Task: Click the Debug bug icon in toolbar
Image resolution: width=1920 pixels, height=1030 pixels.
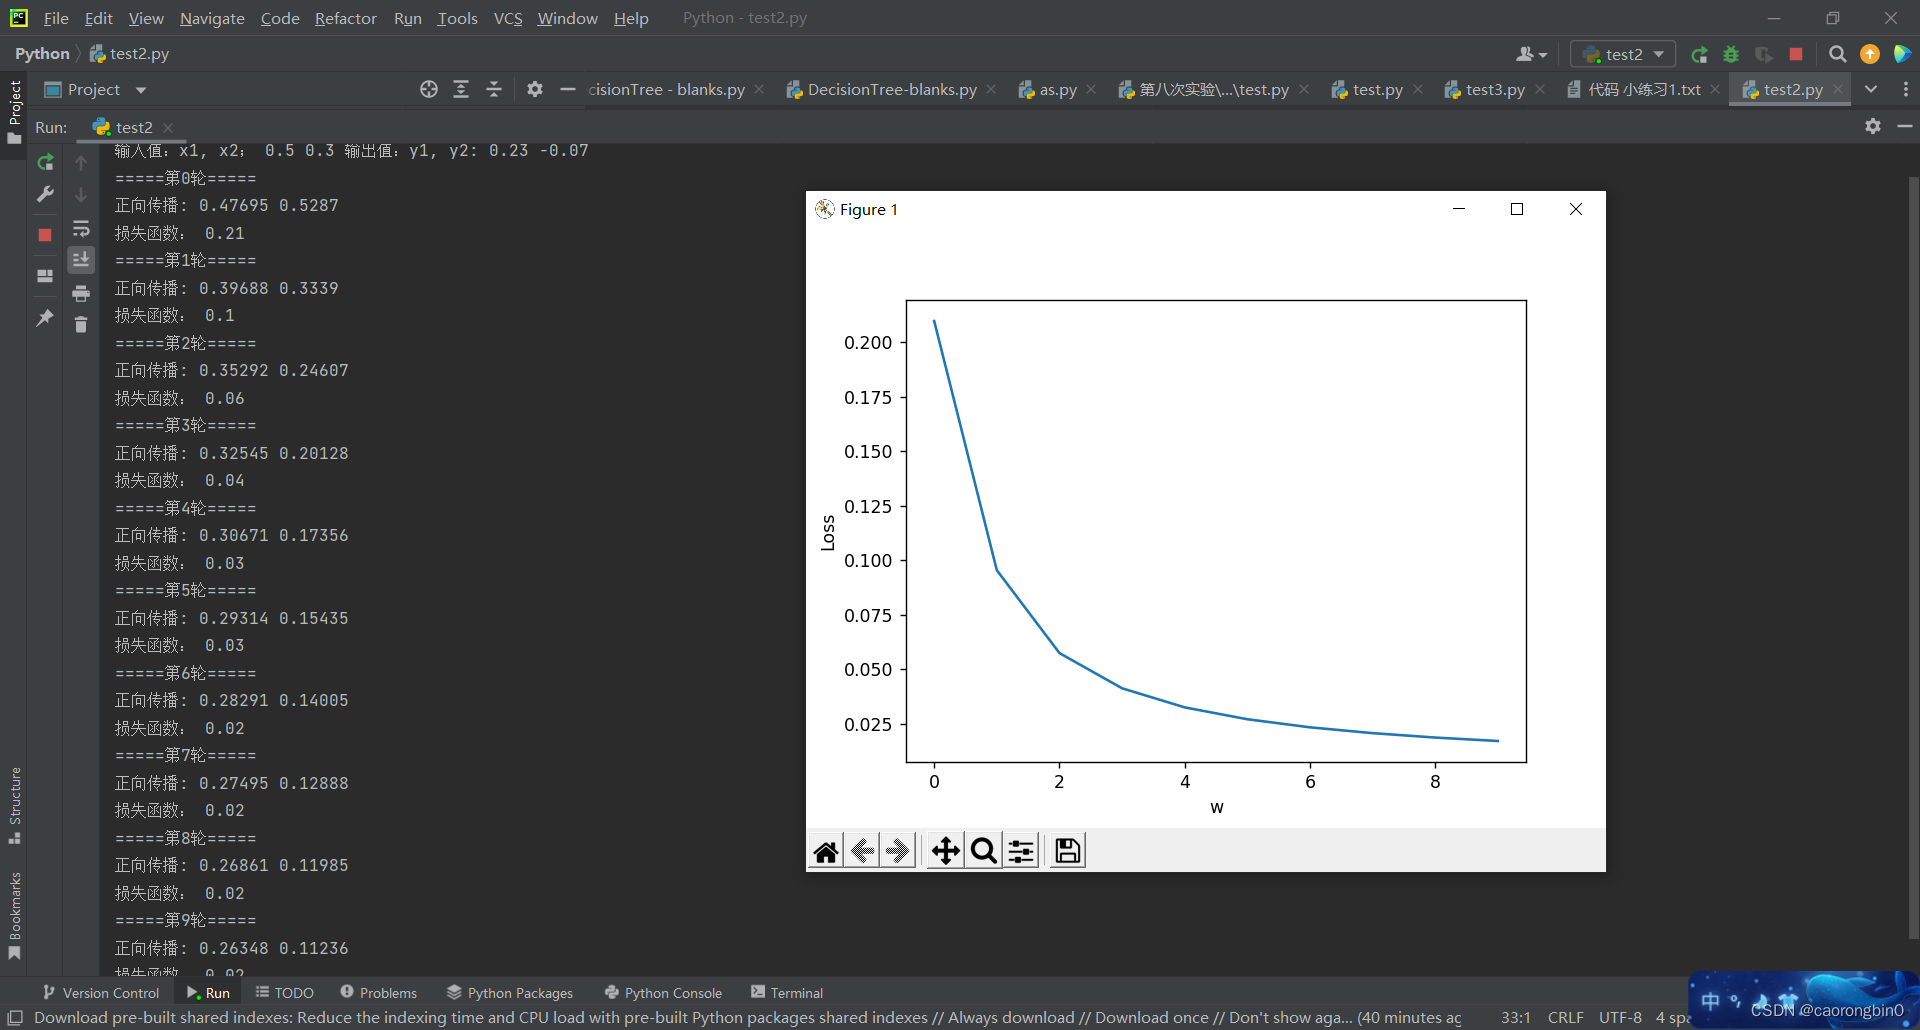Action: [x=1731, y=54]
